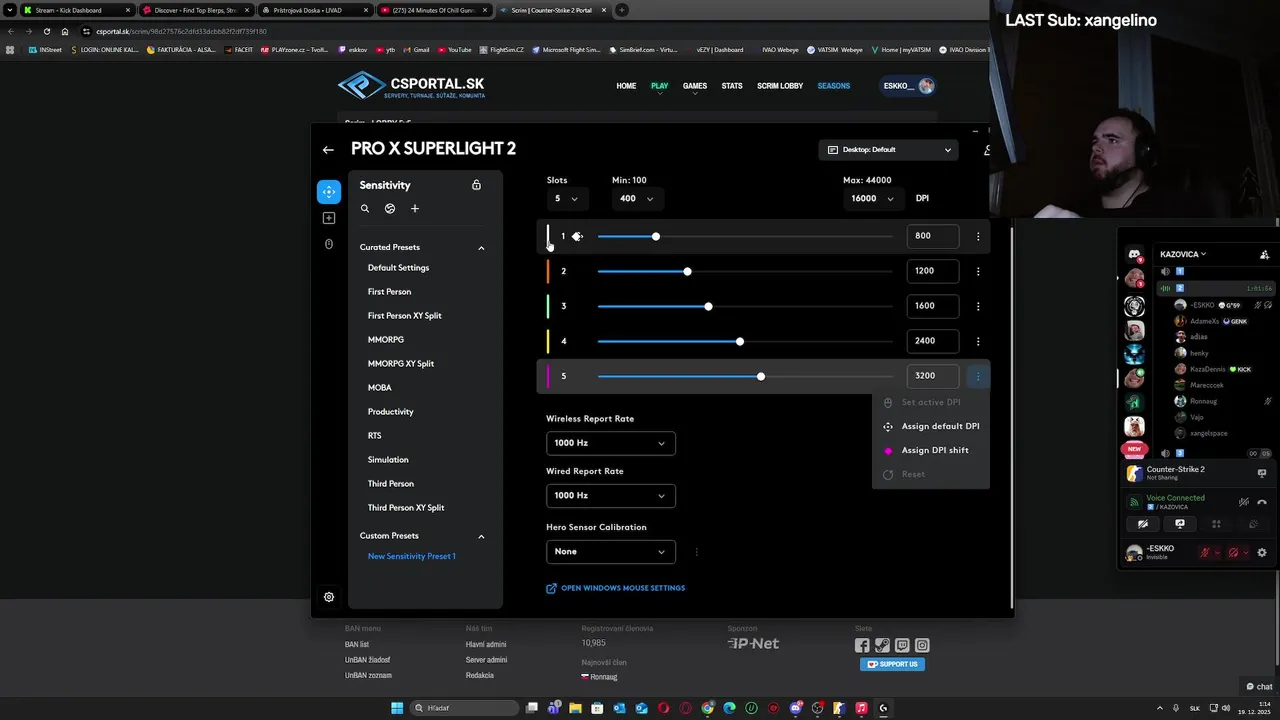This screenshot has height=720, width=1280.
Task: Open the Min DPI 400 dropdown
Action: click(x=637, y=198)
